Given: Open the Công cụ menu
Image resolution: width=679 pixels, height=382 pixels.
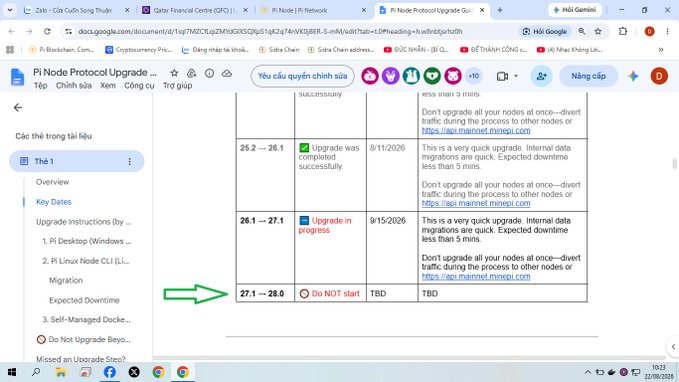Looking at the screenshot, I should [139, 86].
